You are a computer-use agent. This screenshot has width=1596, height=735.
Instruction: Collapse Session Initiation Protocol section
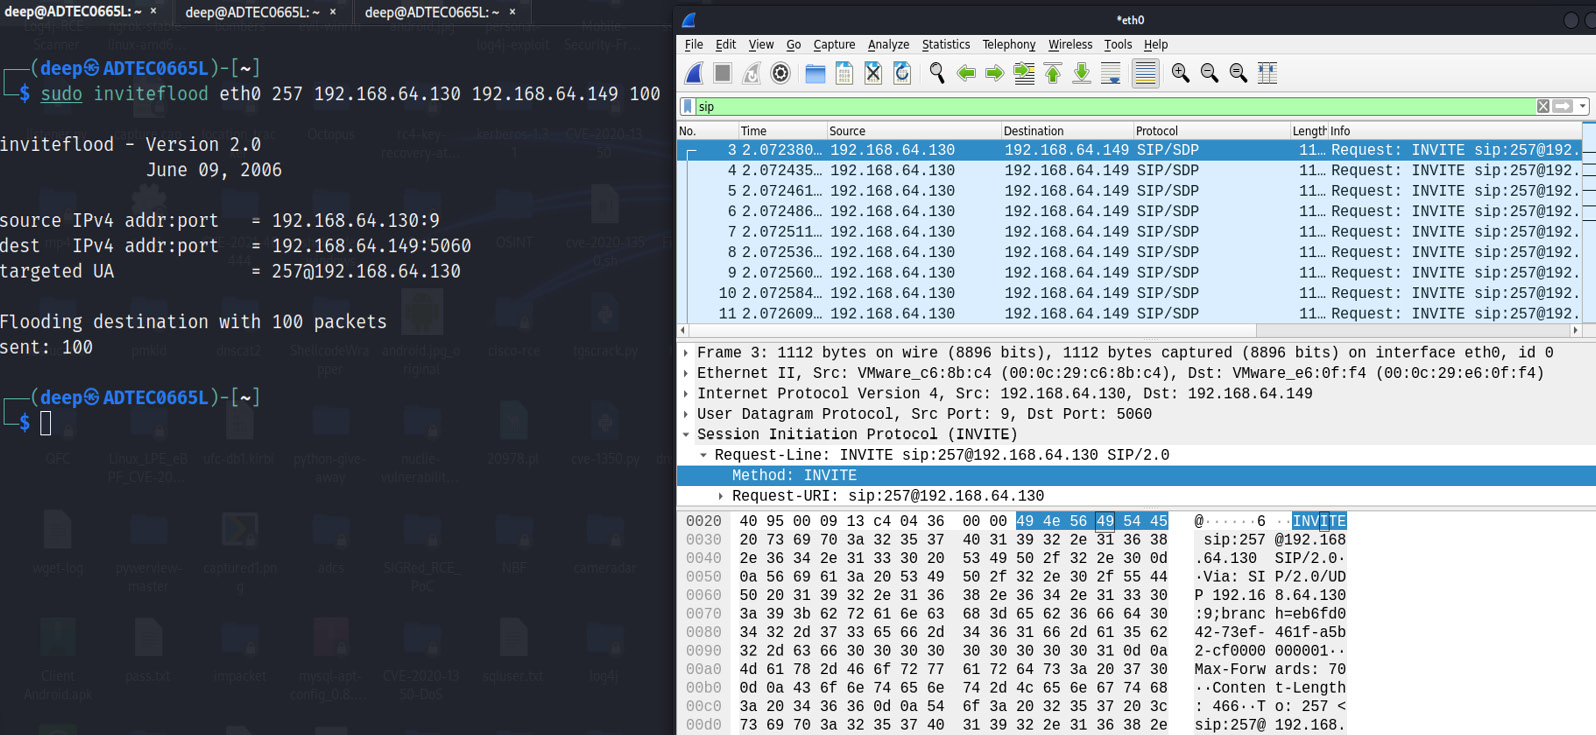tap(686, 435)
